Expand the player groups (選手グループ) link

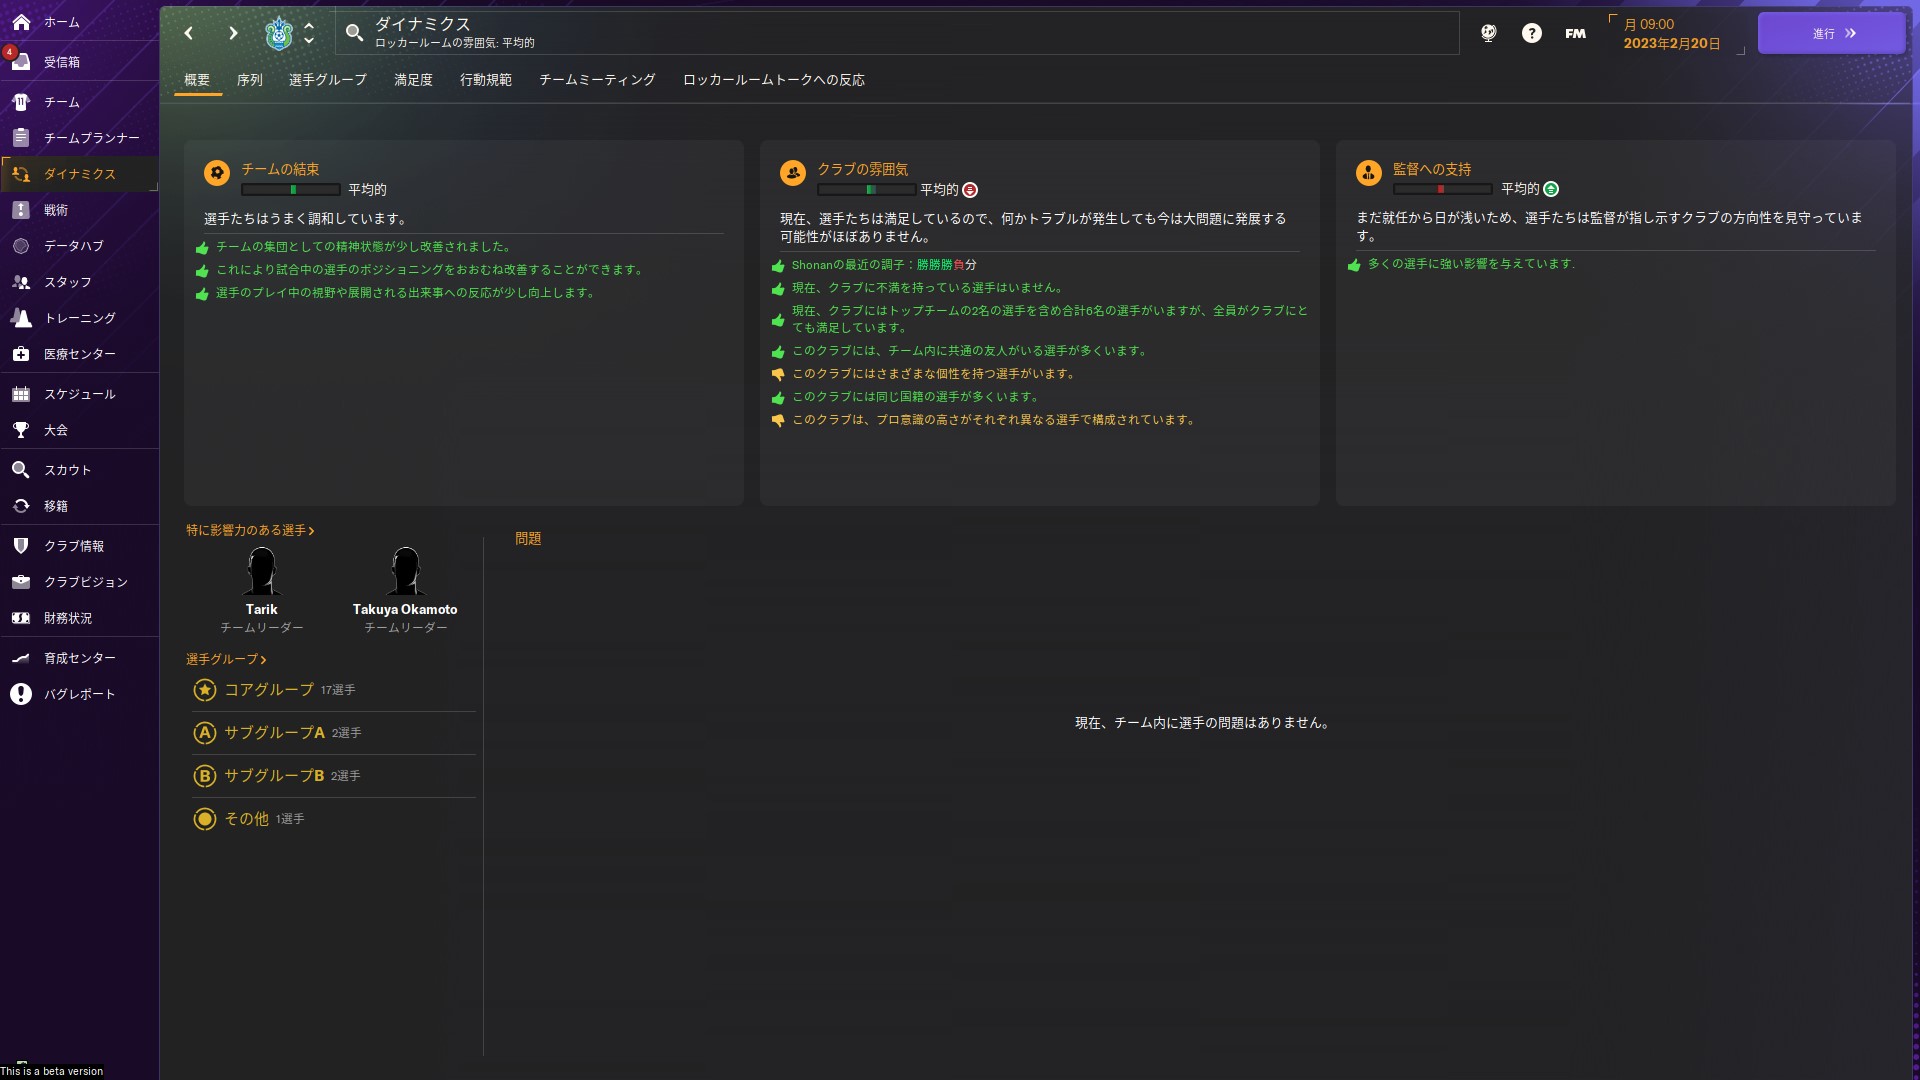click(226, 659)
